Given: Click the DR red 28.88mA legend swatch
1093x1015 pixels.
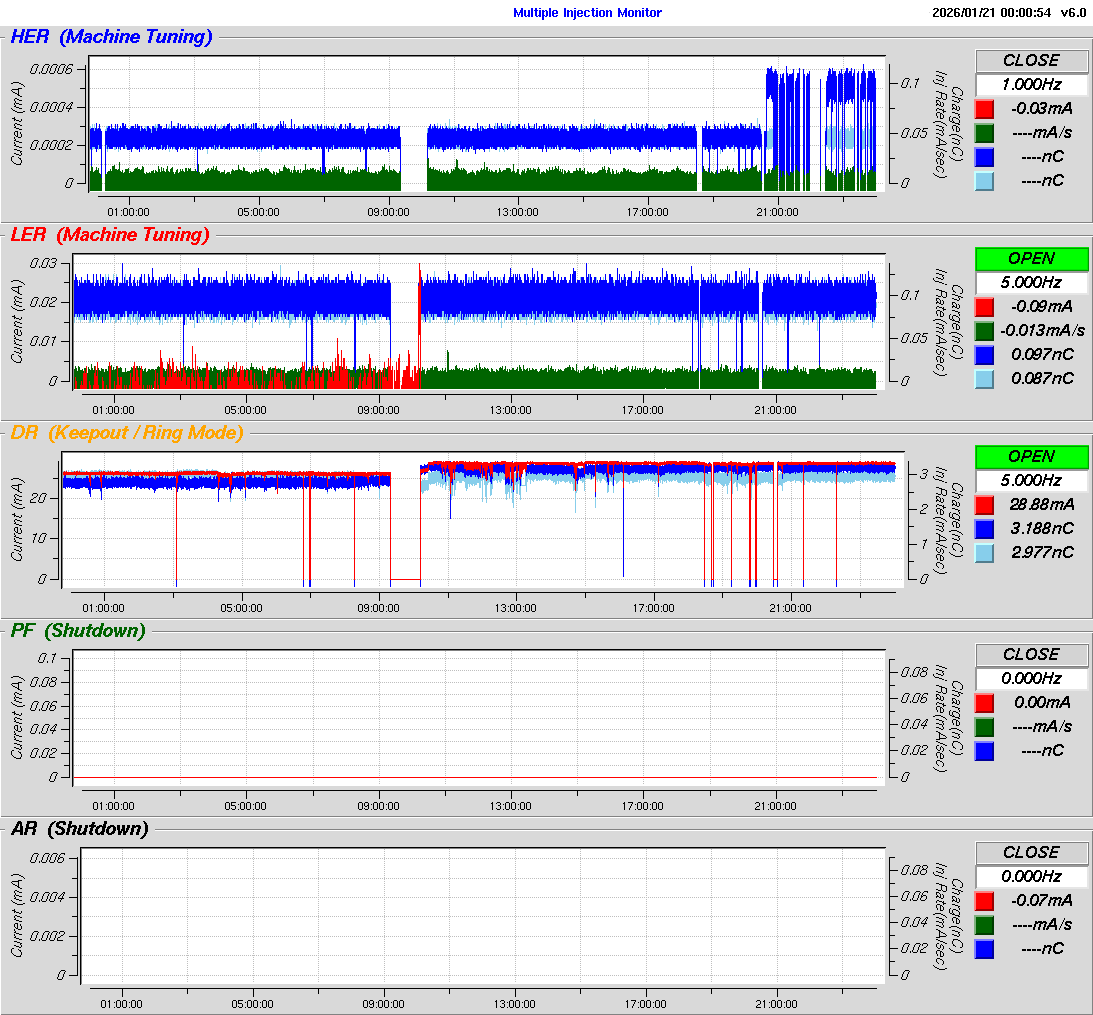Looking at the screenshot, I should pos(985,504).
